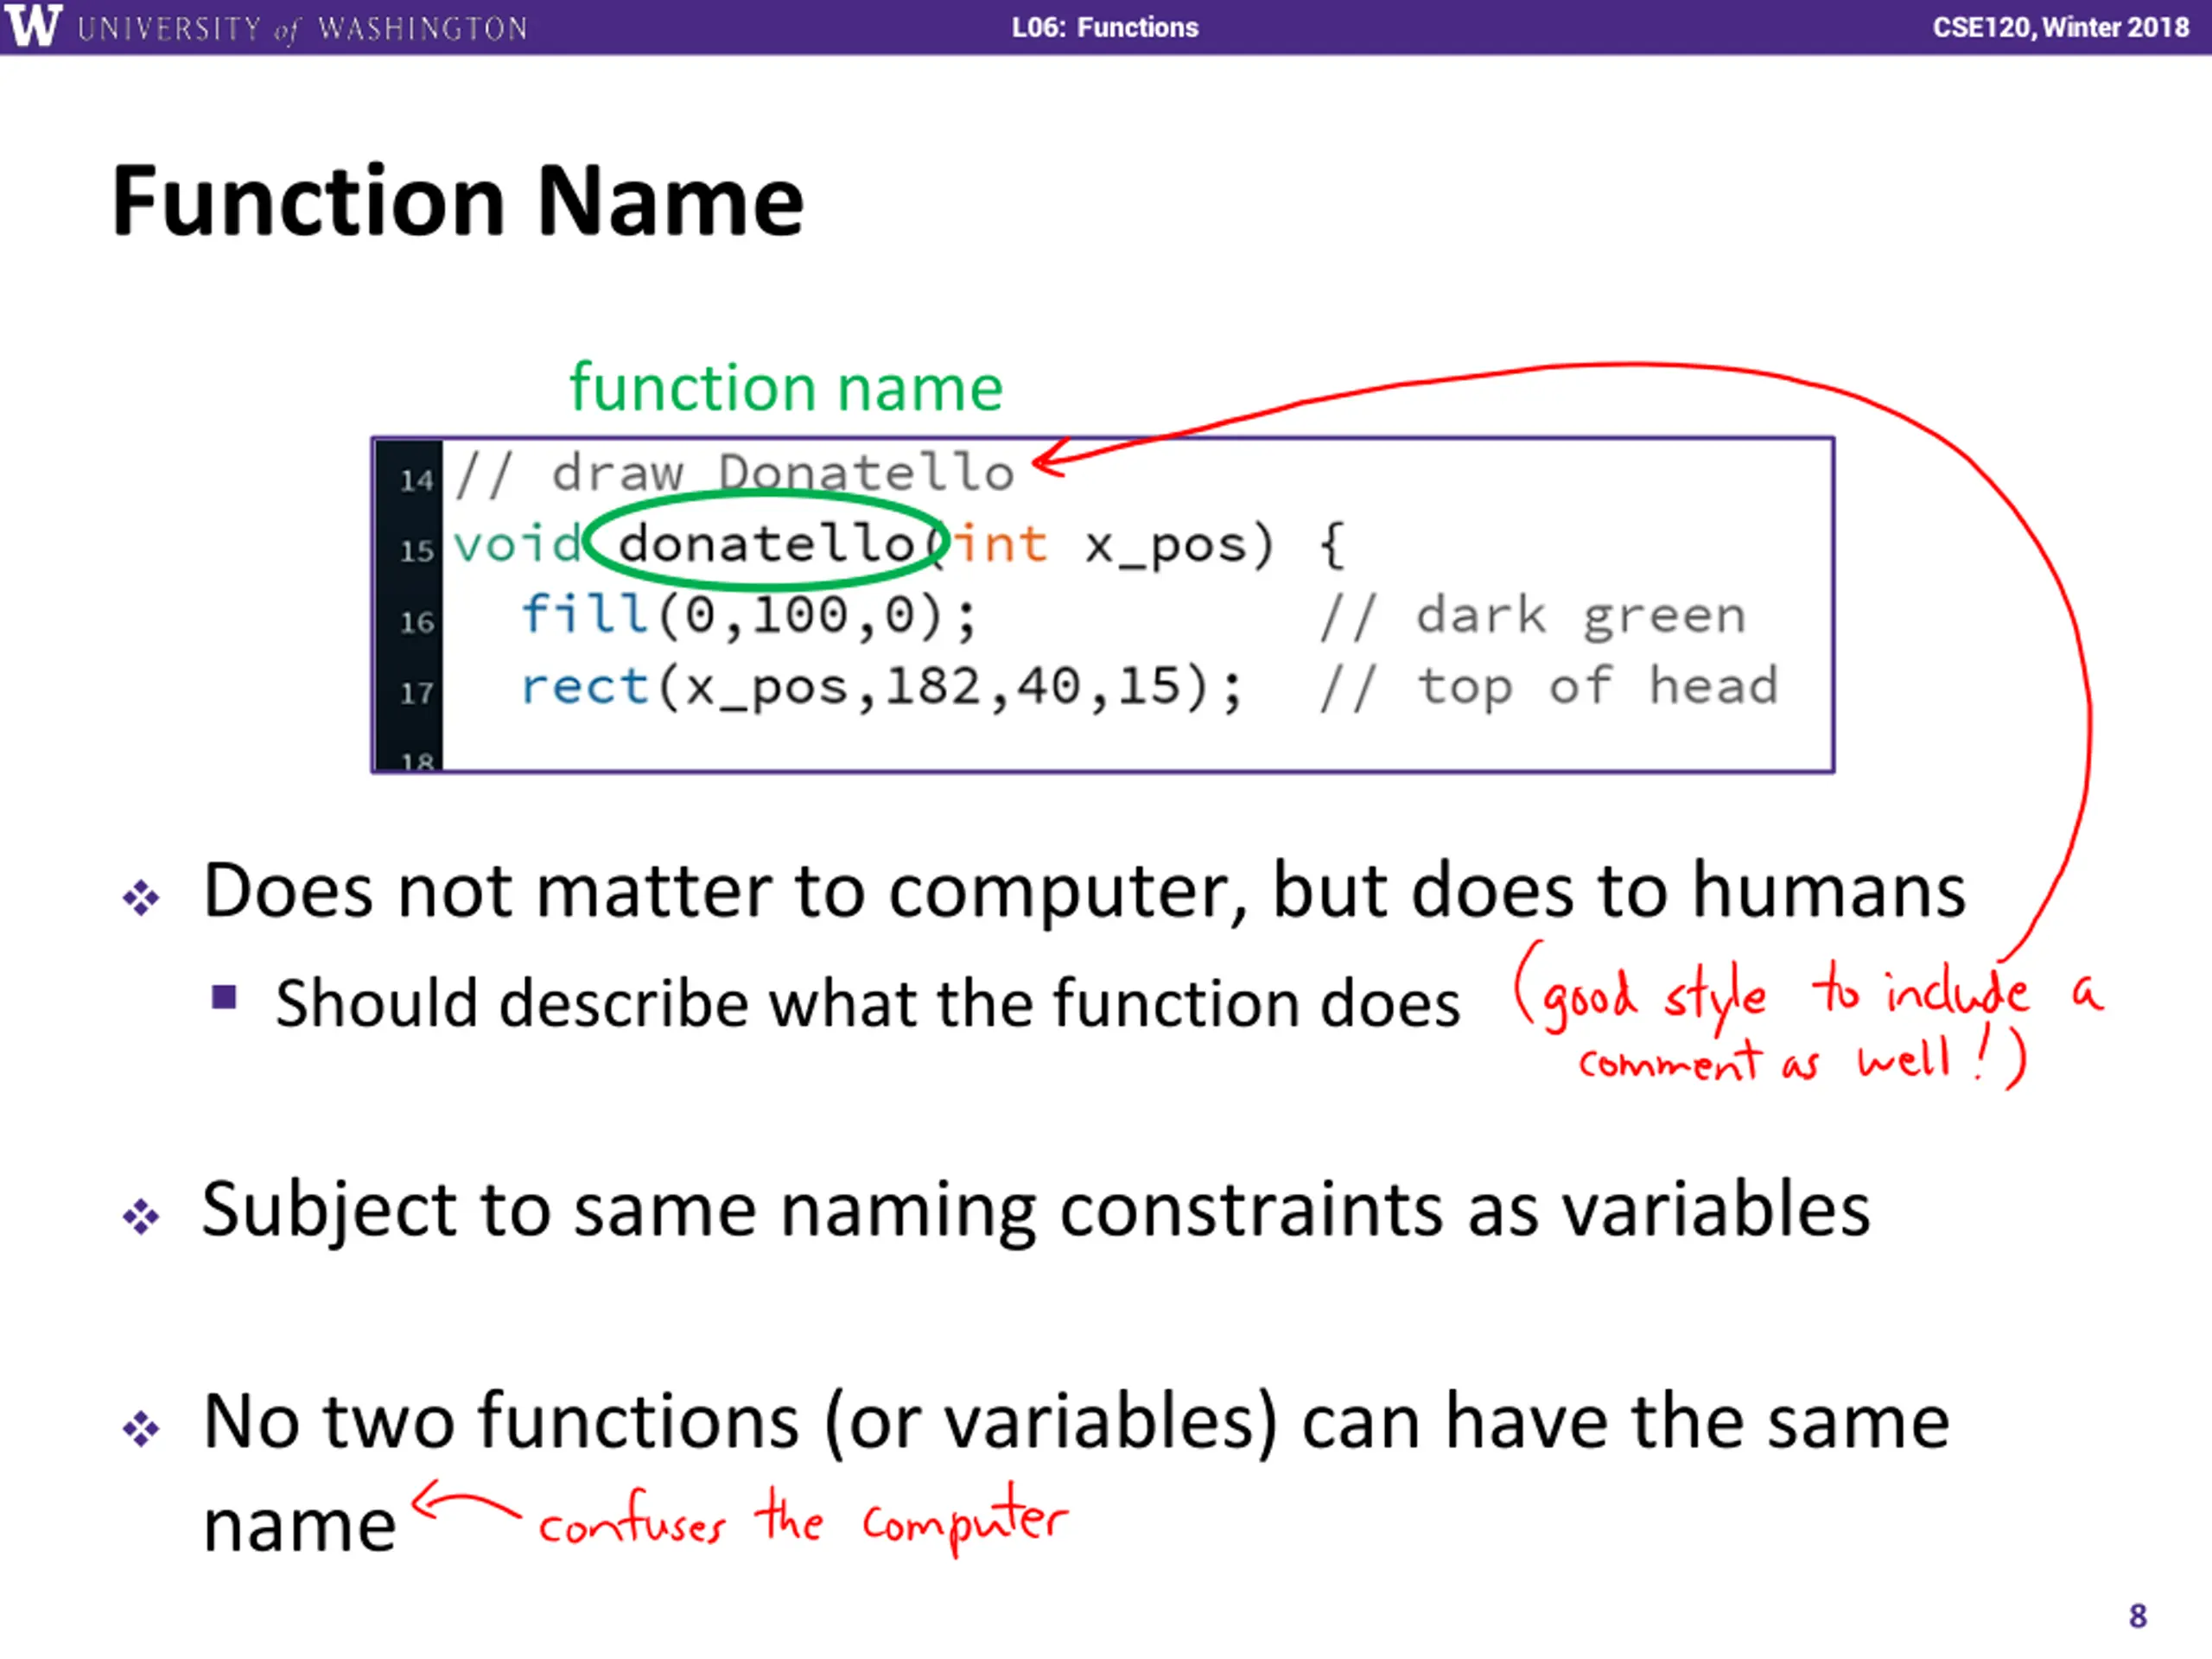Click the 'UNIVERSITY of WASHINGTON' header text

tap(302, 28)
